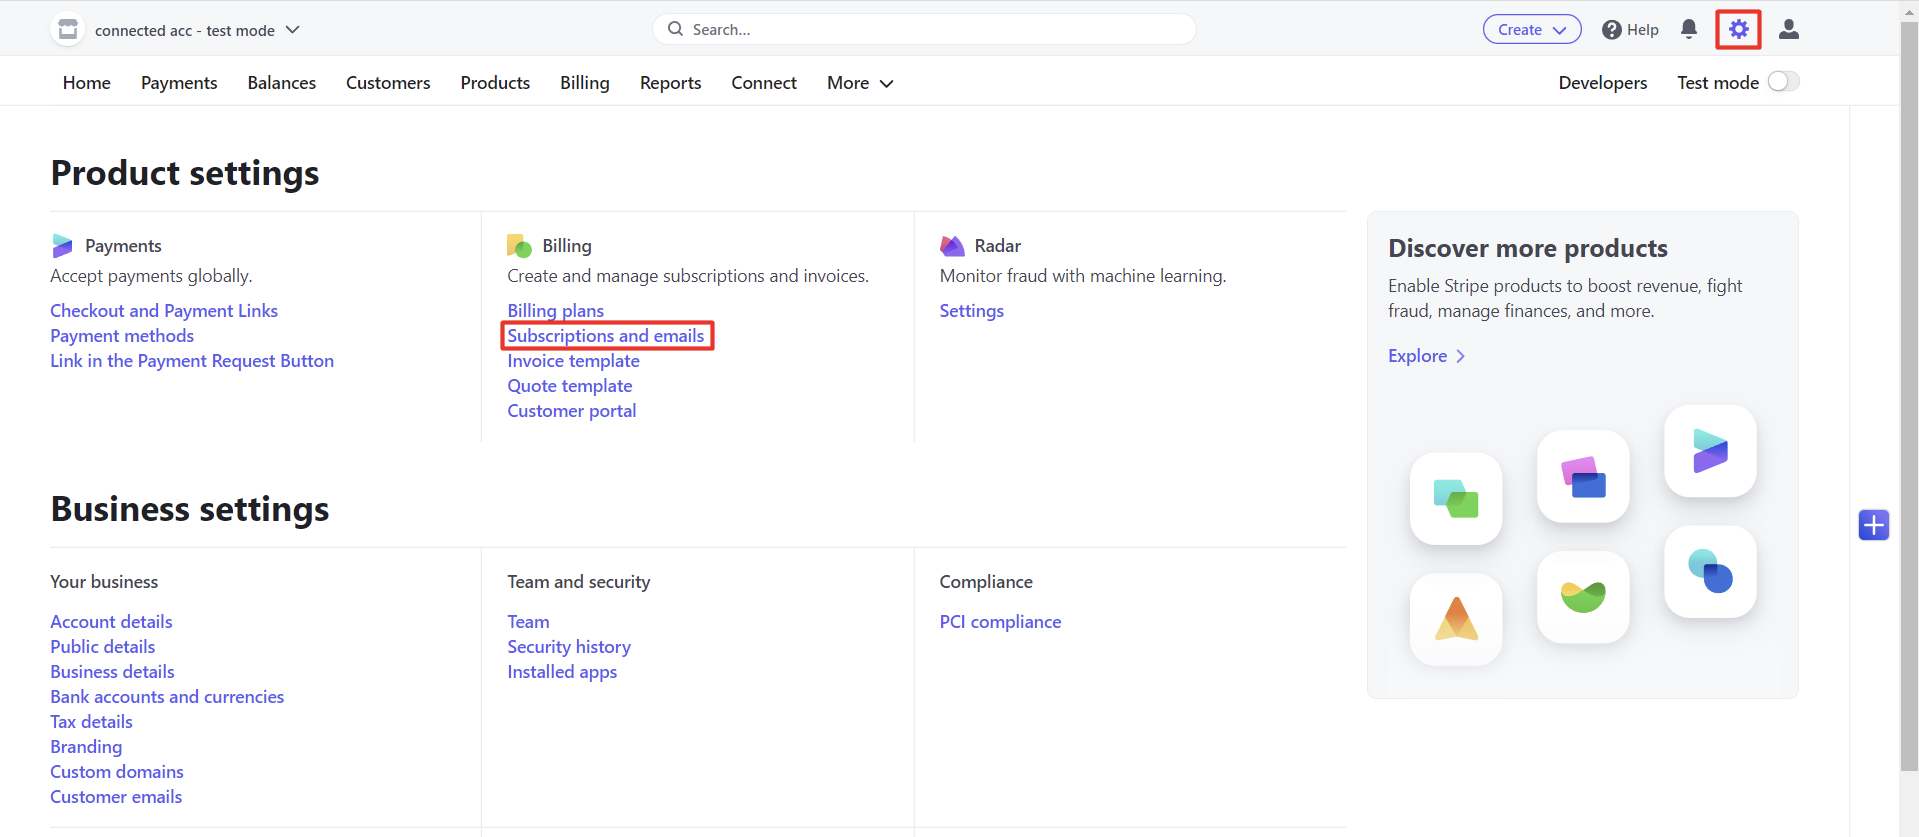
Task: Open PCI compliance
Action: 1000,622
